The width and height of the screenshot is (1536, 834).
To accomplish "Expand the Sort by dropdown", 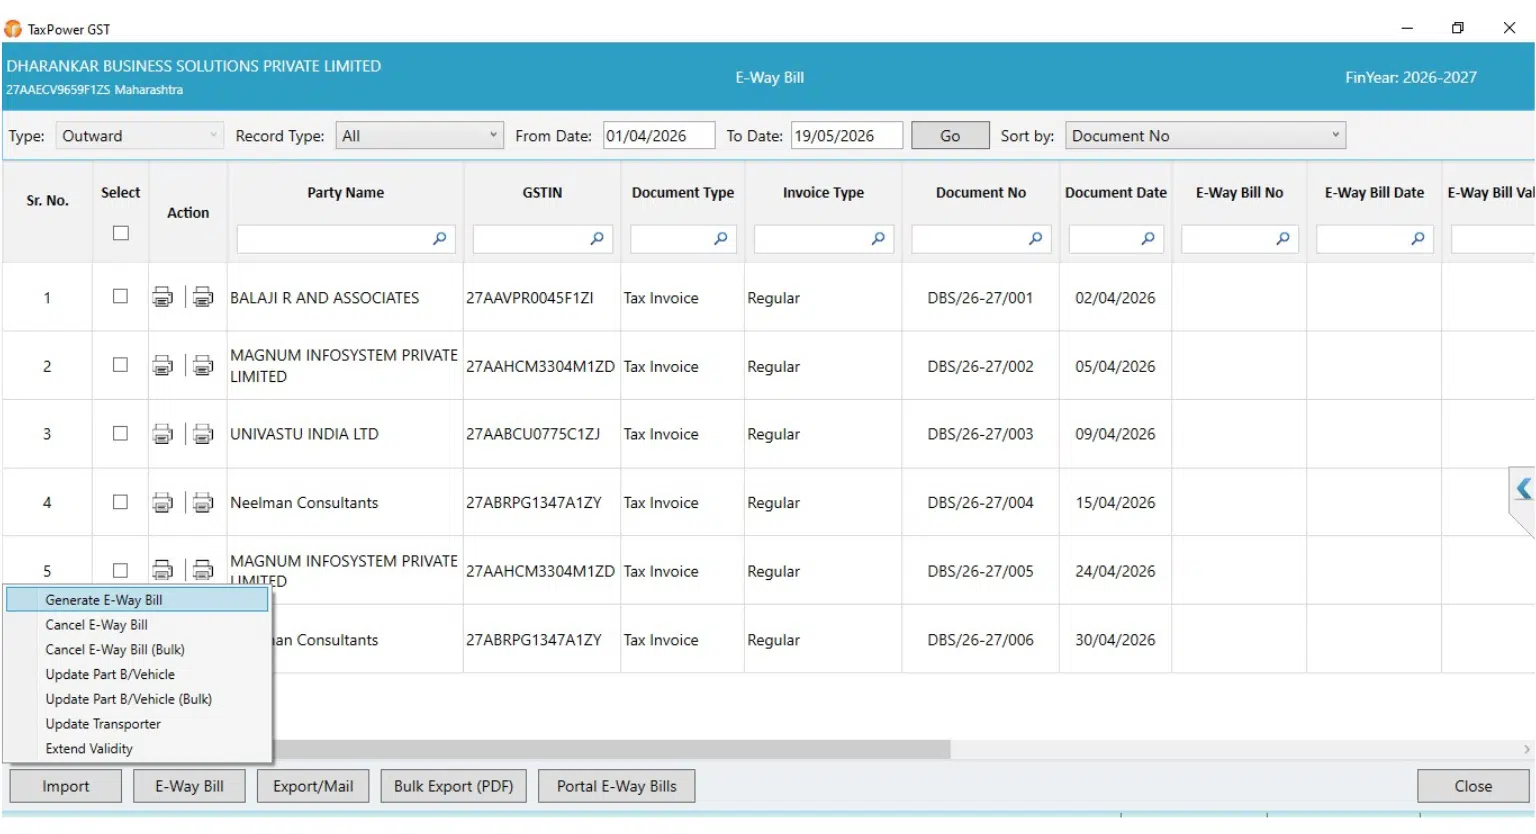I will pyautogui.click(x=1205, y=136).
